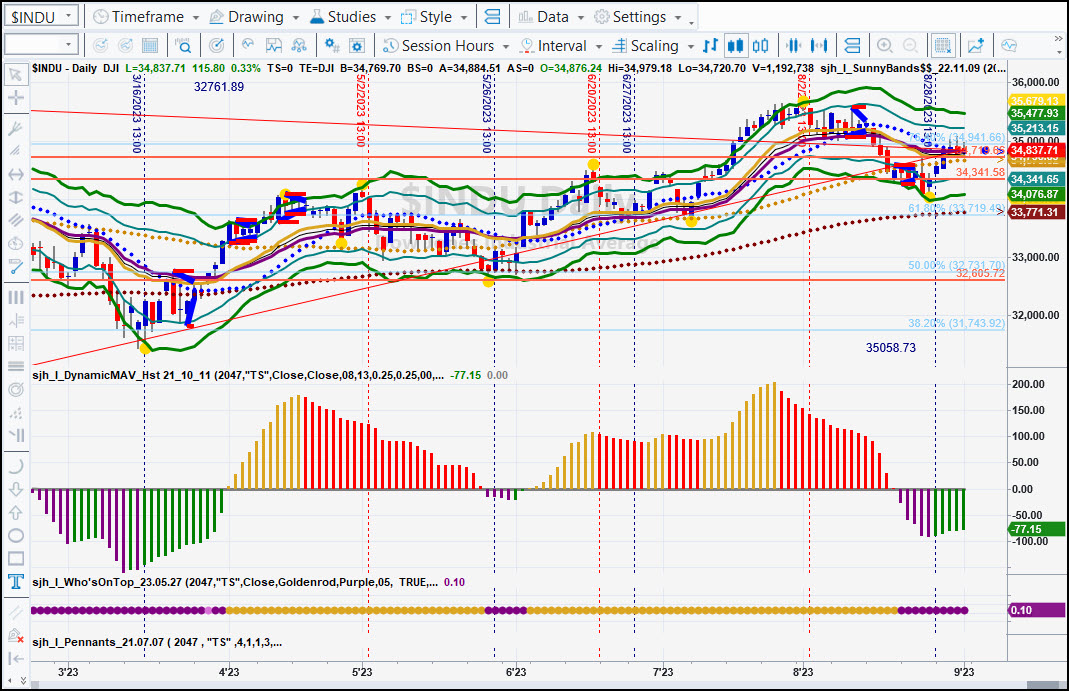1069x691 pixels.
Task: Select the Text drawing tool
Action: [15, 581]
